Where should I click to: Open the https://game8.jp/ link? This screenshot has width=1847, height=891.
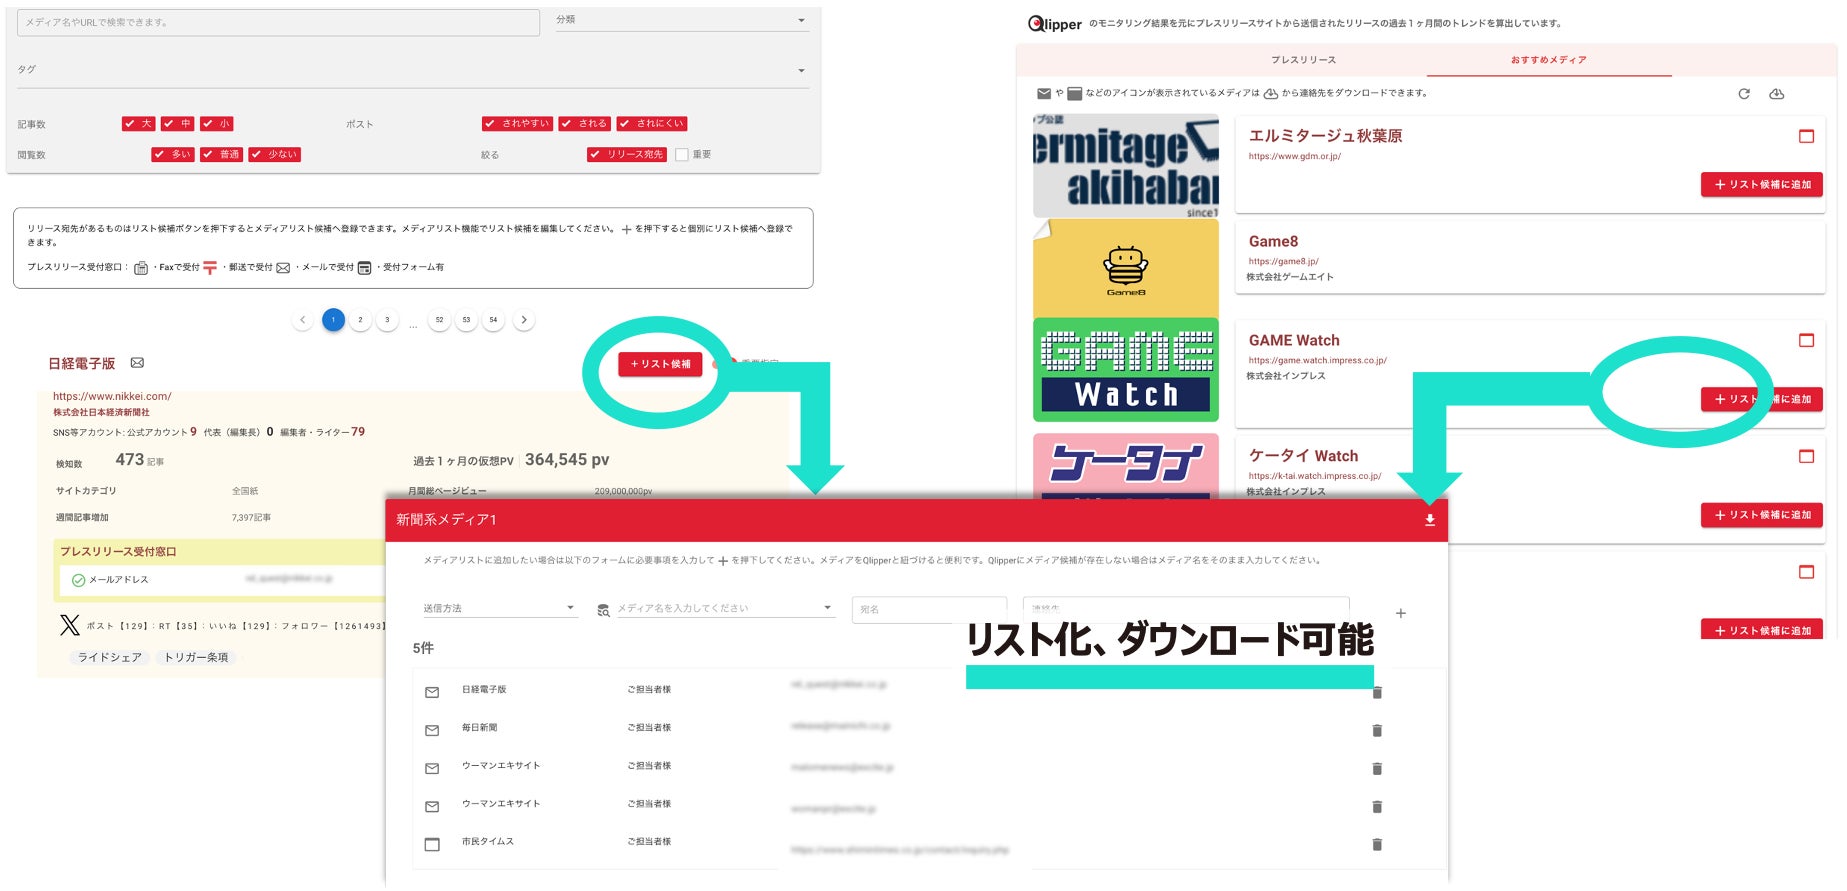click(x=1283, y=261)
